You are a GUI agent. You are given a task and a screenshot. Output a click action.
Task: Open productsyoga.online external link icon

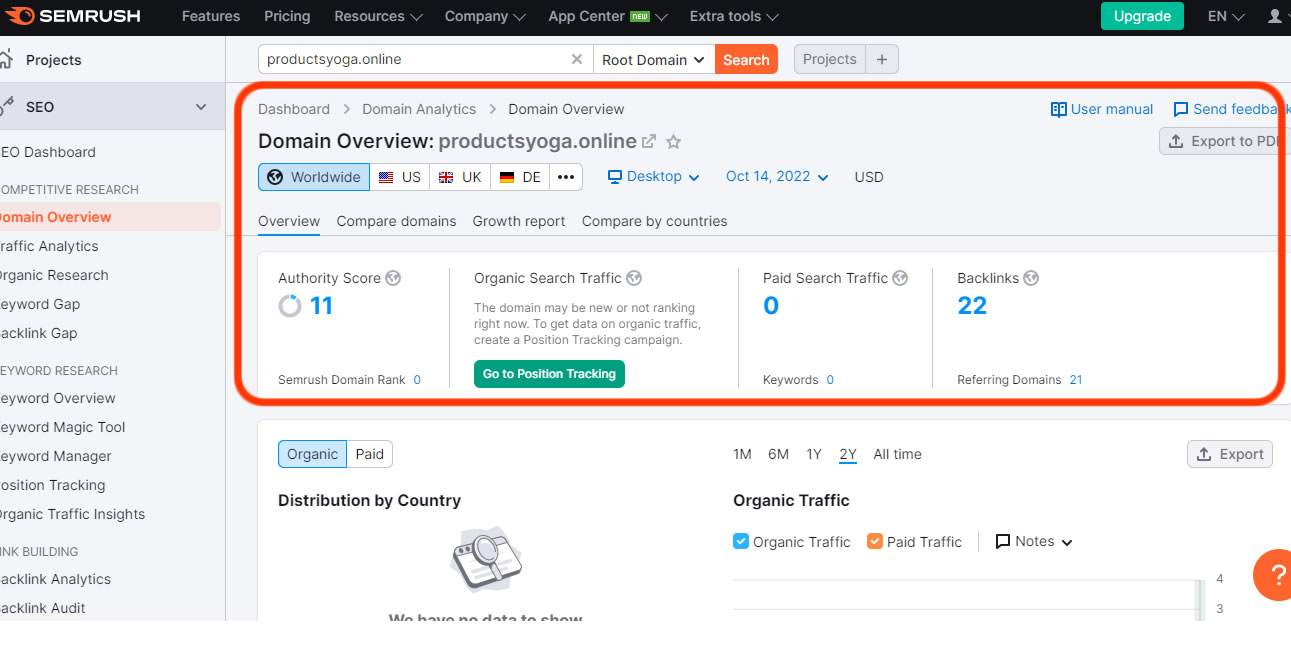point(649,141)
